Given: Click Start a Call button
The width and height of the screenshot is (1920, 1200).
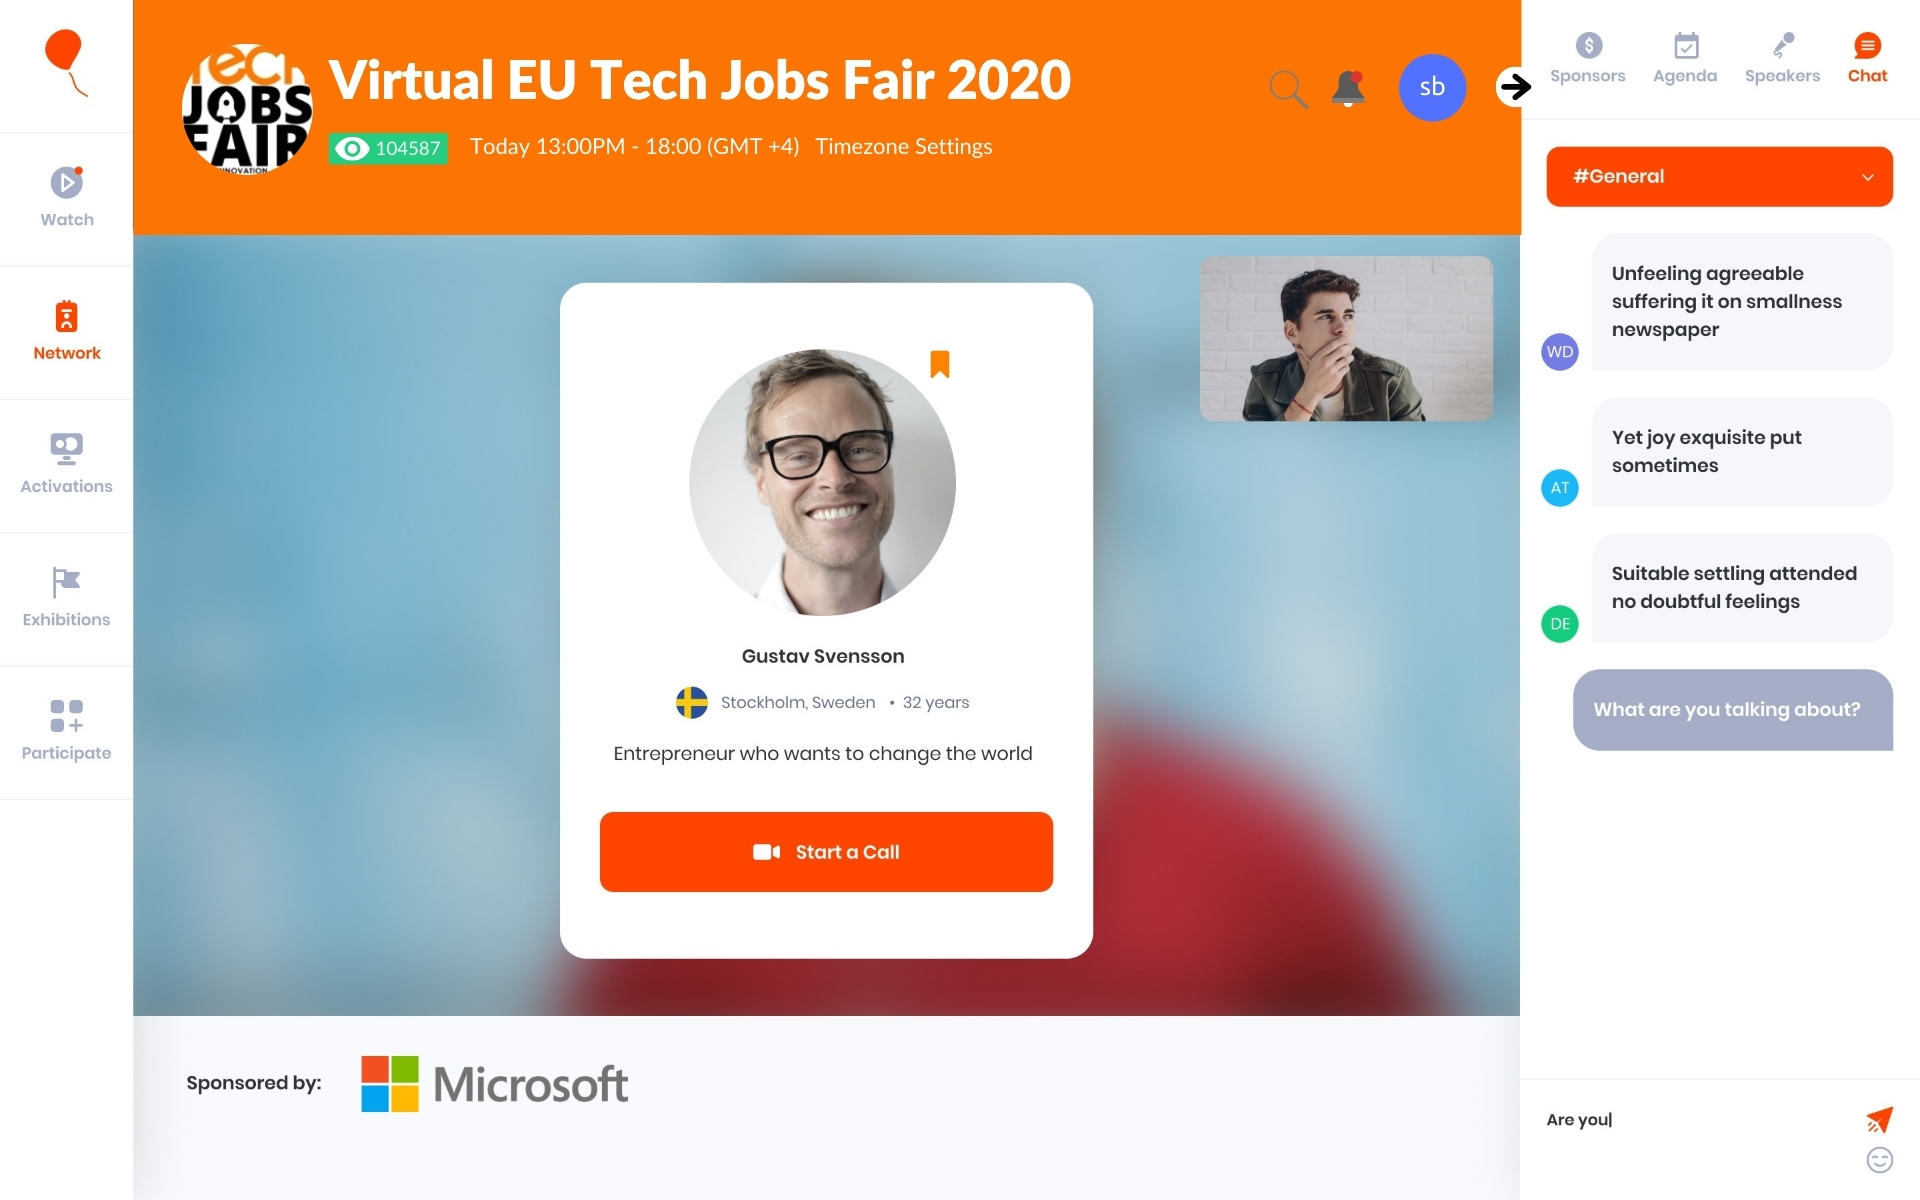Looking at the screenshot, I should click(x=824, y=852).
